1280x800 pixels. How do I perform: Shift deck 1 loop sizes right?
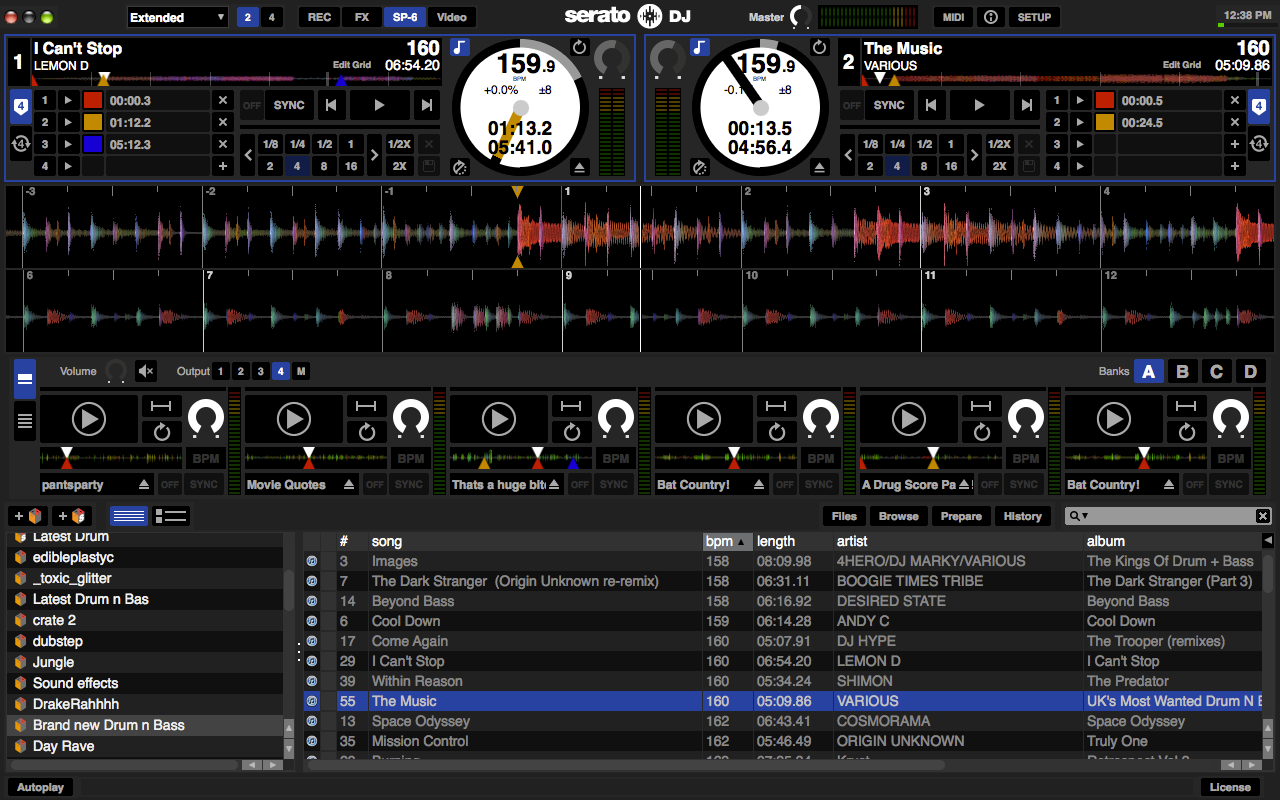pos(374,155)
